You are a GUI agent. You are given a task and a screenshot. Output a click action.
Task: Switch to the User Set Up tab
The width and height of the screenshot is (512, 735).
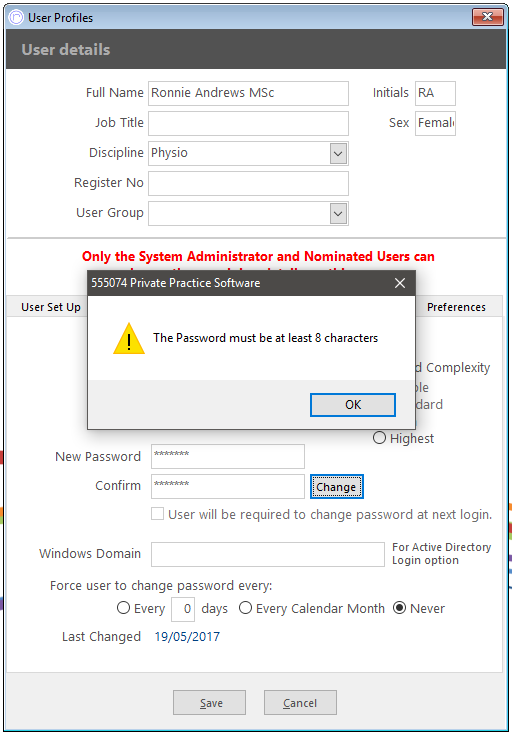pos(51,307)
